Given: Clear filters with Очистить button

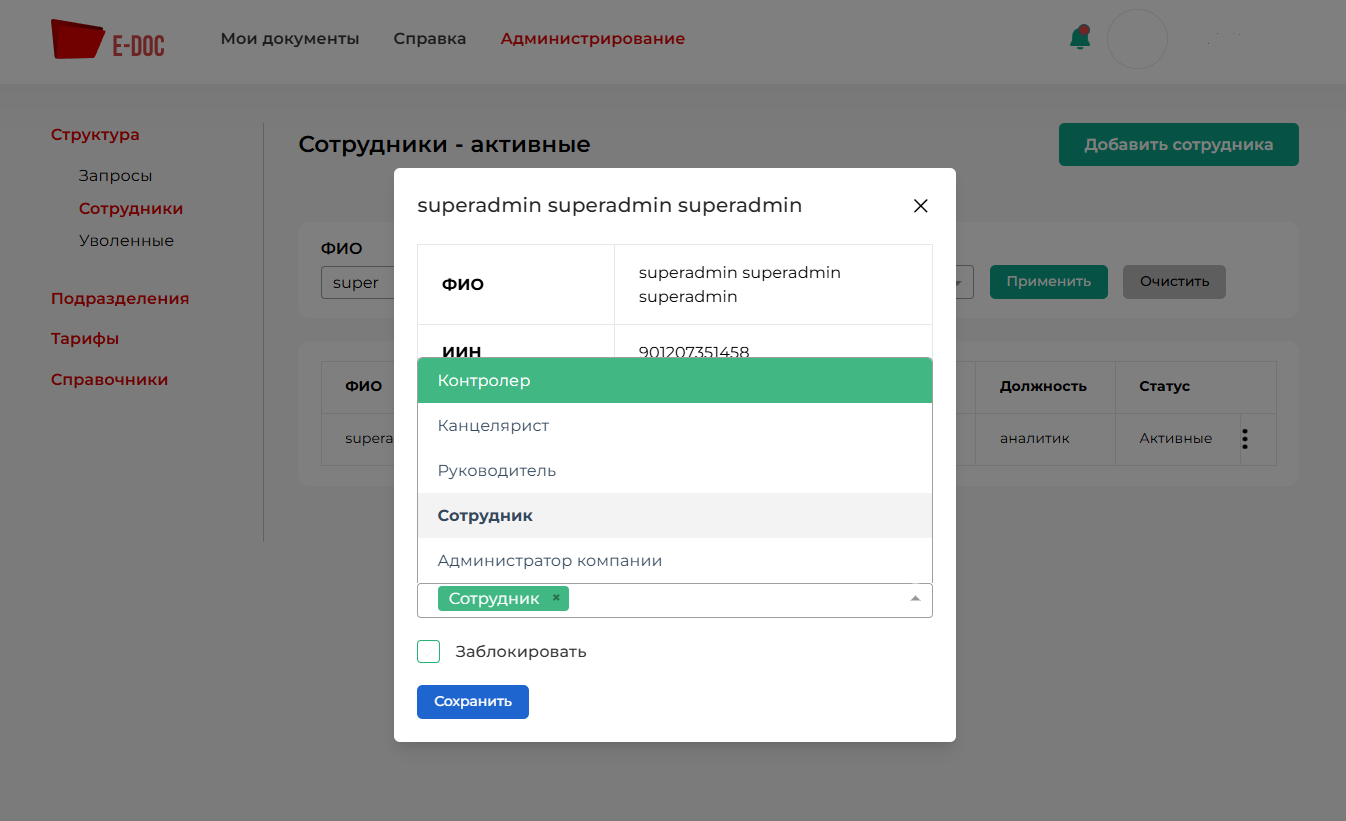Looking at the screenshot, I should (x=1174, y=282).
